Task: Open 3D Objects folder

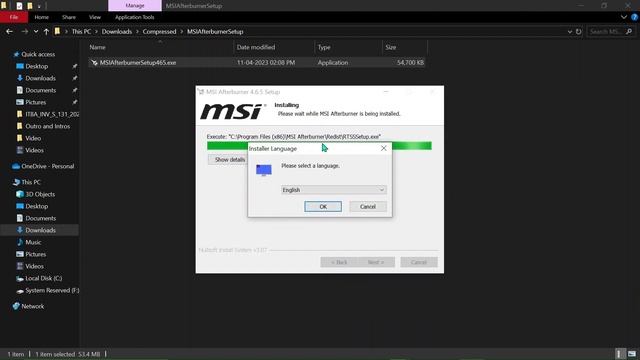Action: tap(40, 194)
